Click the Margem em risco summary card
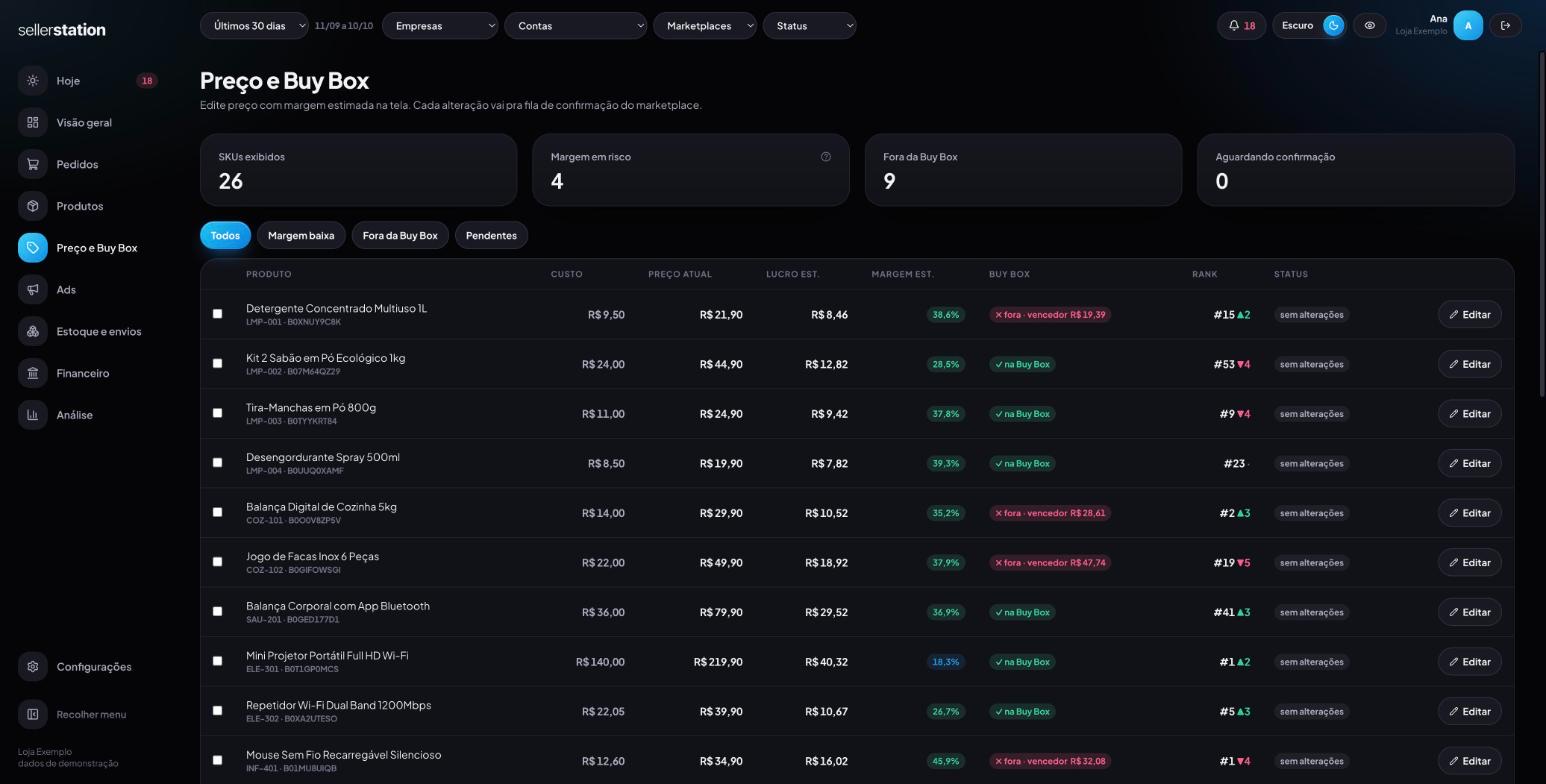This screenshot has height=784, width=1546. click(691, 170)
